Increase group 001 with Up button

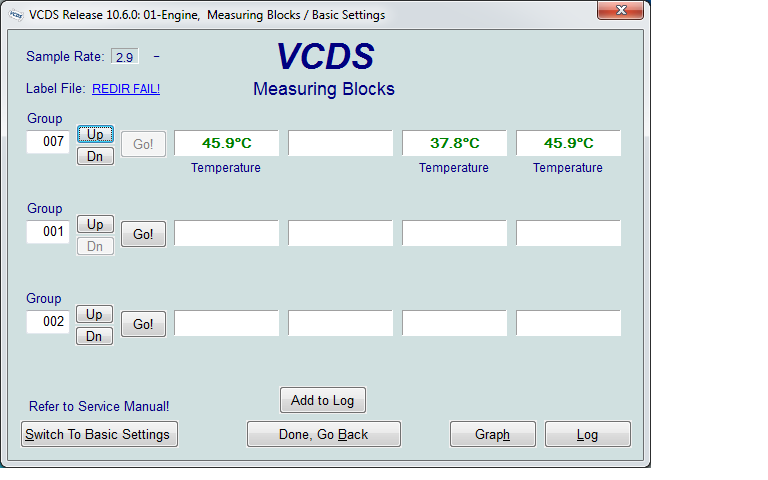95,224
